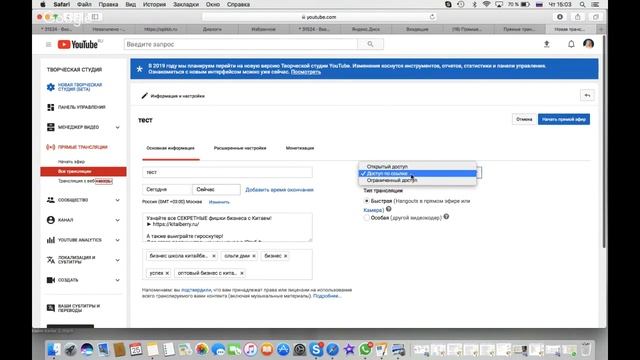The height and width of the screenshot is (360, 640).
Task: Switch to Расширенные настройки tab
Action: click(240, 148)
